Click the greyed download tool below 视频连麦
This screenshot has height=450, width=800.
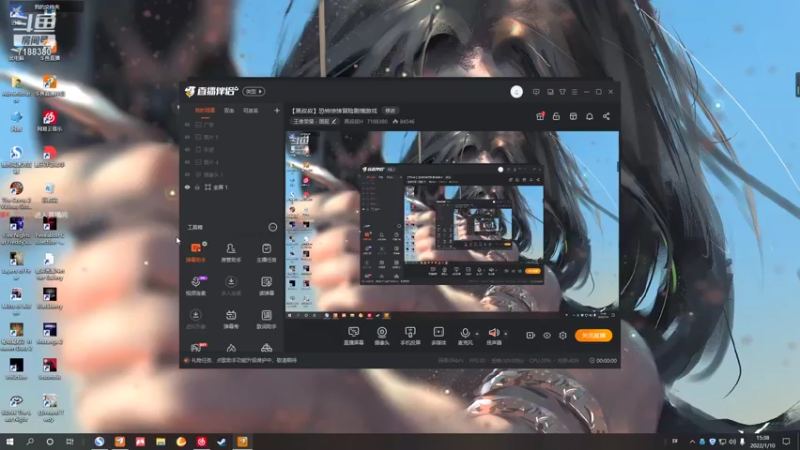(x=195, y=319)
